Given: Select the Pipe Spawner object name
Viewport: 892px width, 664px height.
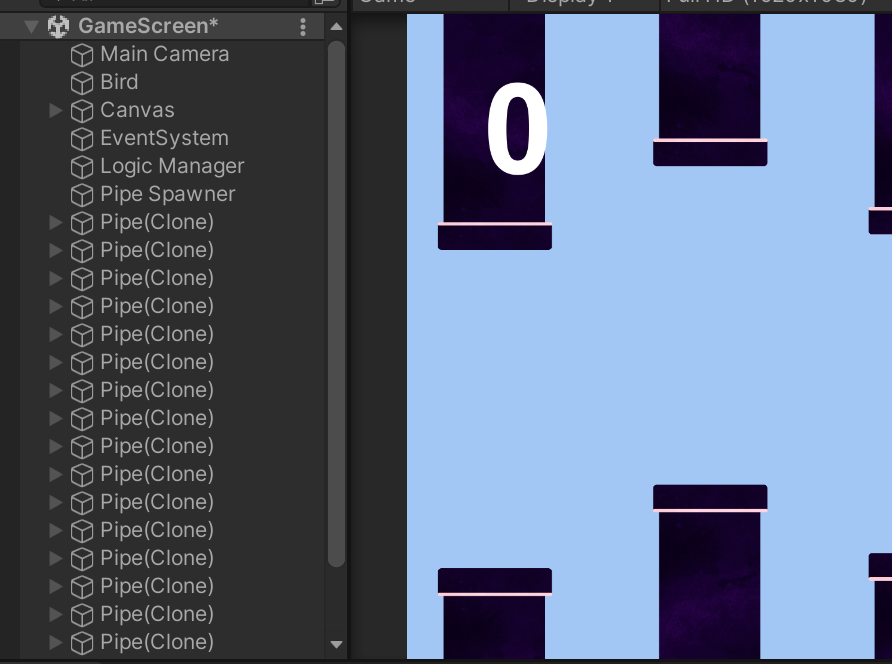Looking at the screenshot, I should click(x=168, y=194).
